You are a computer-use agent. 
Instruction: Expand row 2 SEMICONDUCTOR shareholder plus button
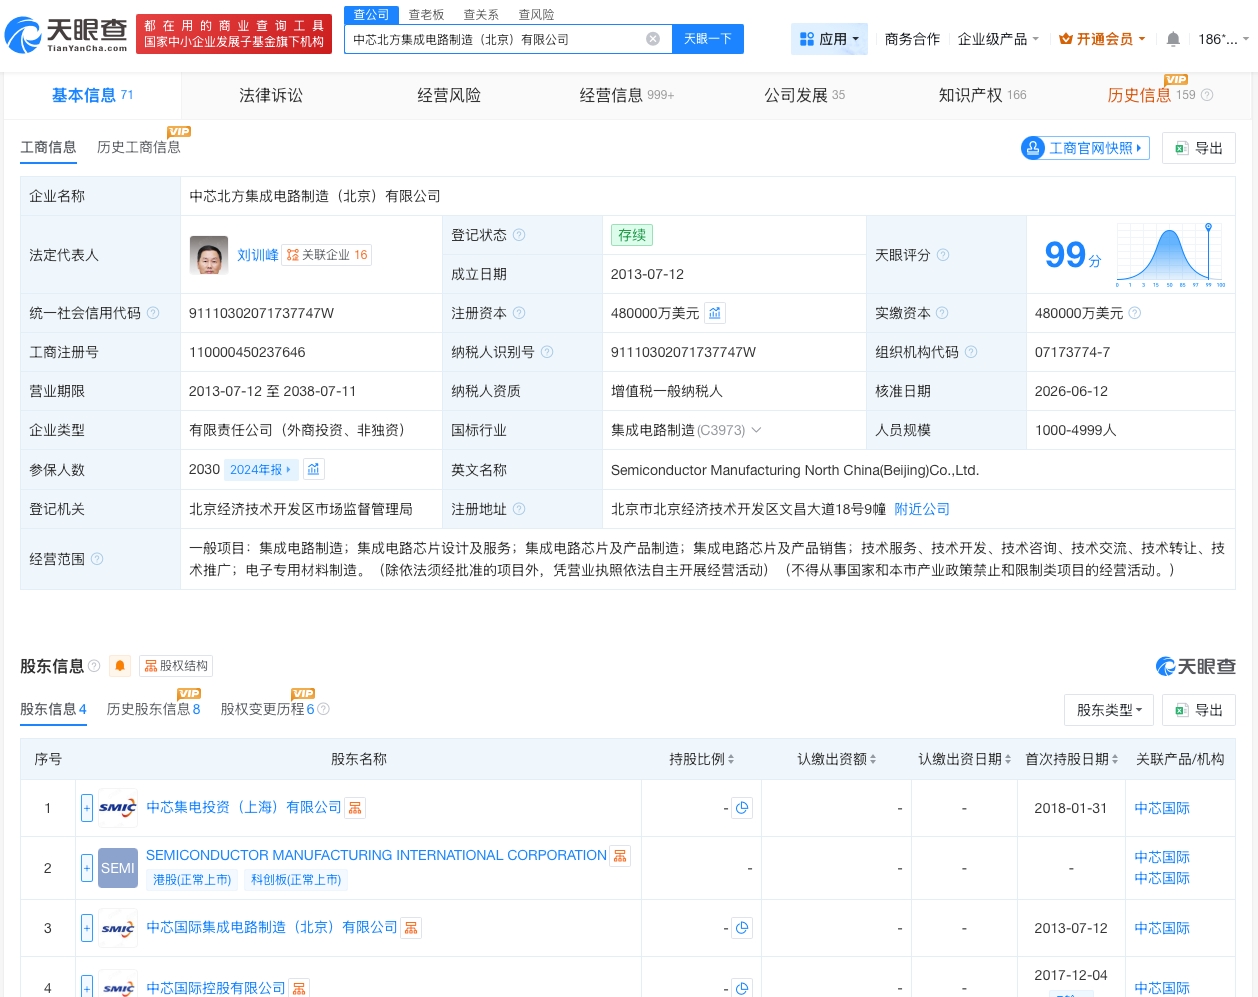click(x=87, y=868)
